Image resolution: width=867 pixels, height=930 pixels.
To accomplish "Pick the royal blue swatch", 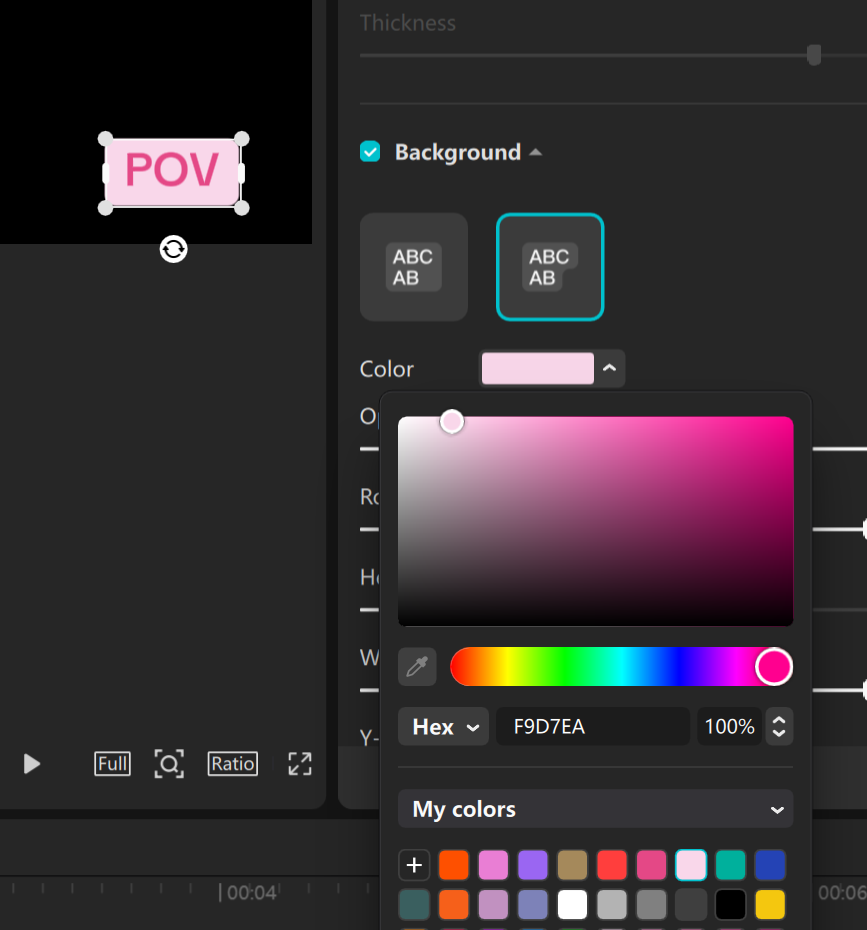I will (x=770, y=865).
